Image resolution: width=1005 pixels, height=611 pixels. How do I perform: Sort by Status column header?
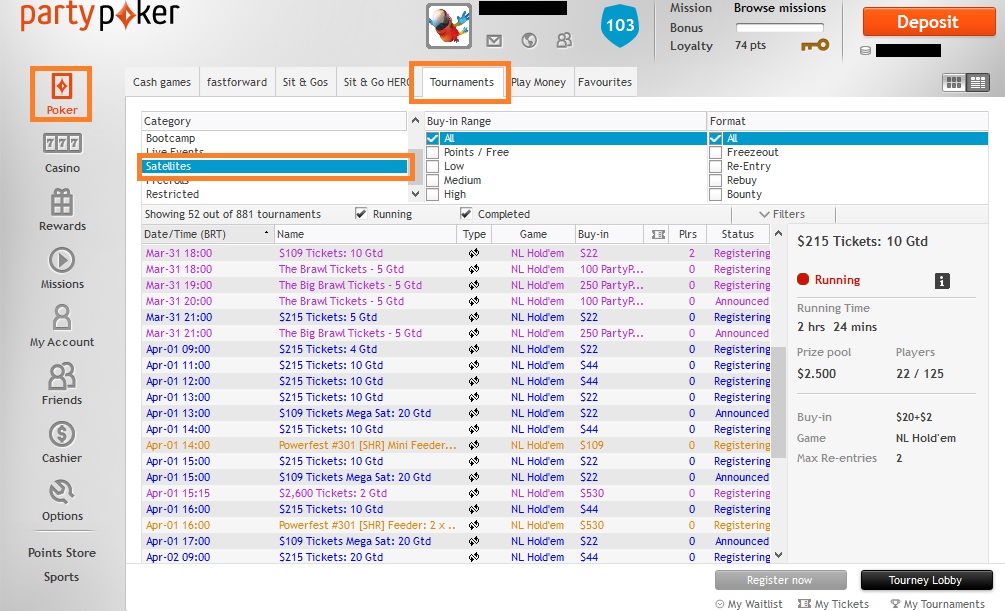point(738,235)
